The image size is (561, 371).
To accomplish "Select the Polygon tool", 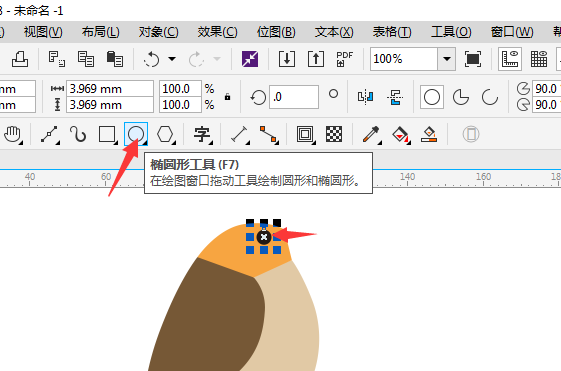I will point(165,135).
